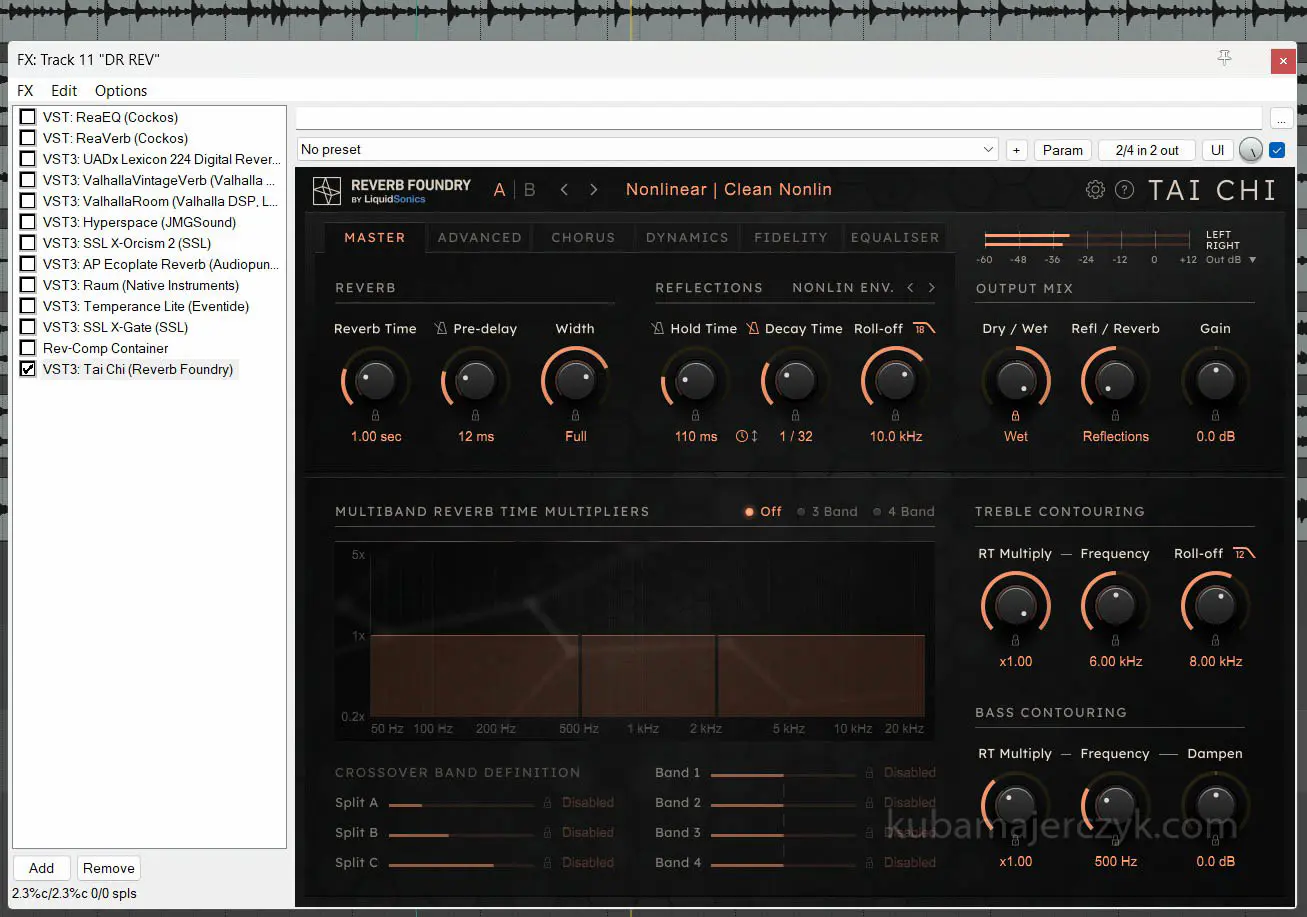Click the pin icon in FX window title bar

(x=1224, y=59)
